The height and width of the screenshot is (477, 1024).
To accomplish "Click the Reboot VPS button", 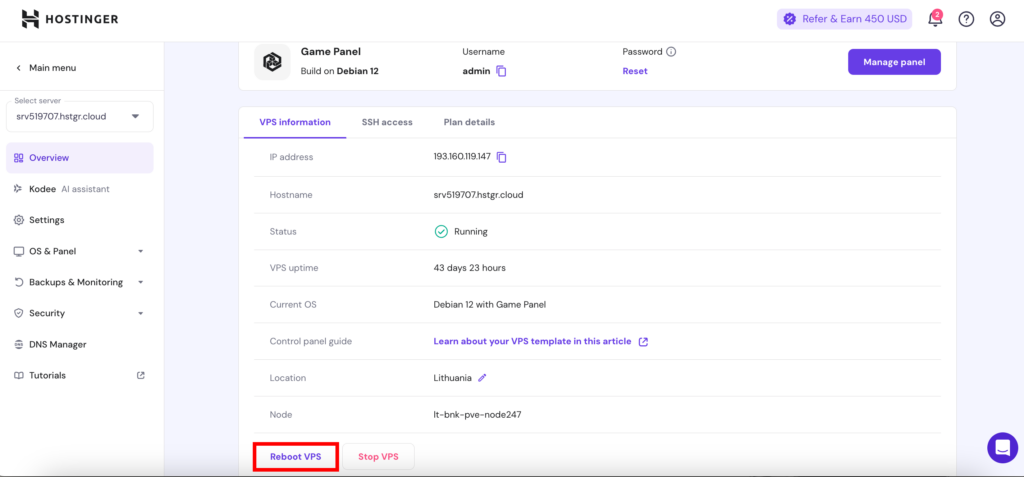I will [296, 457].
